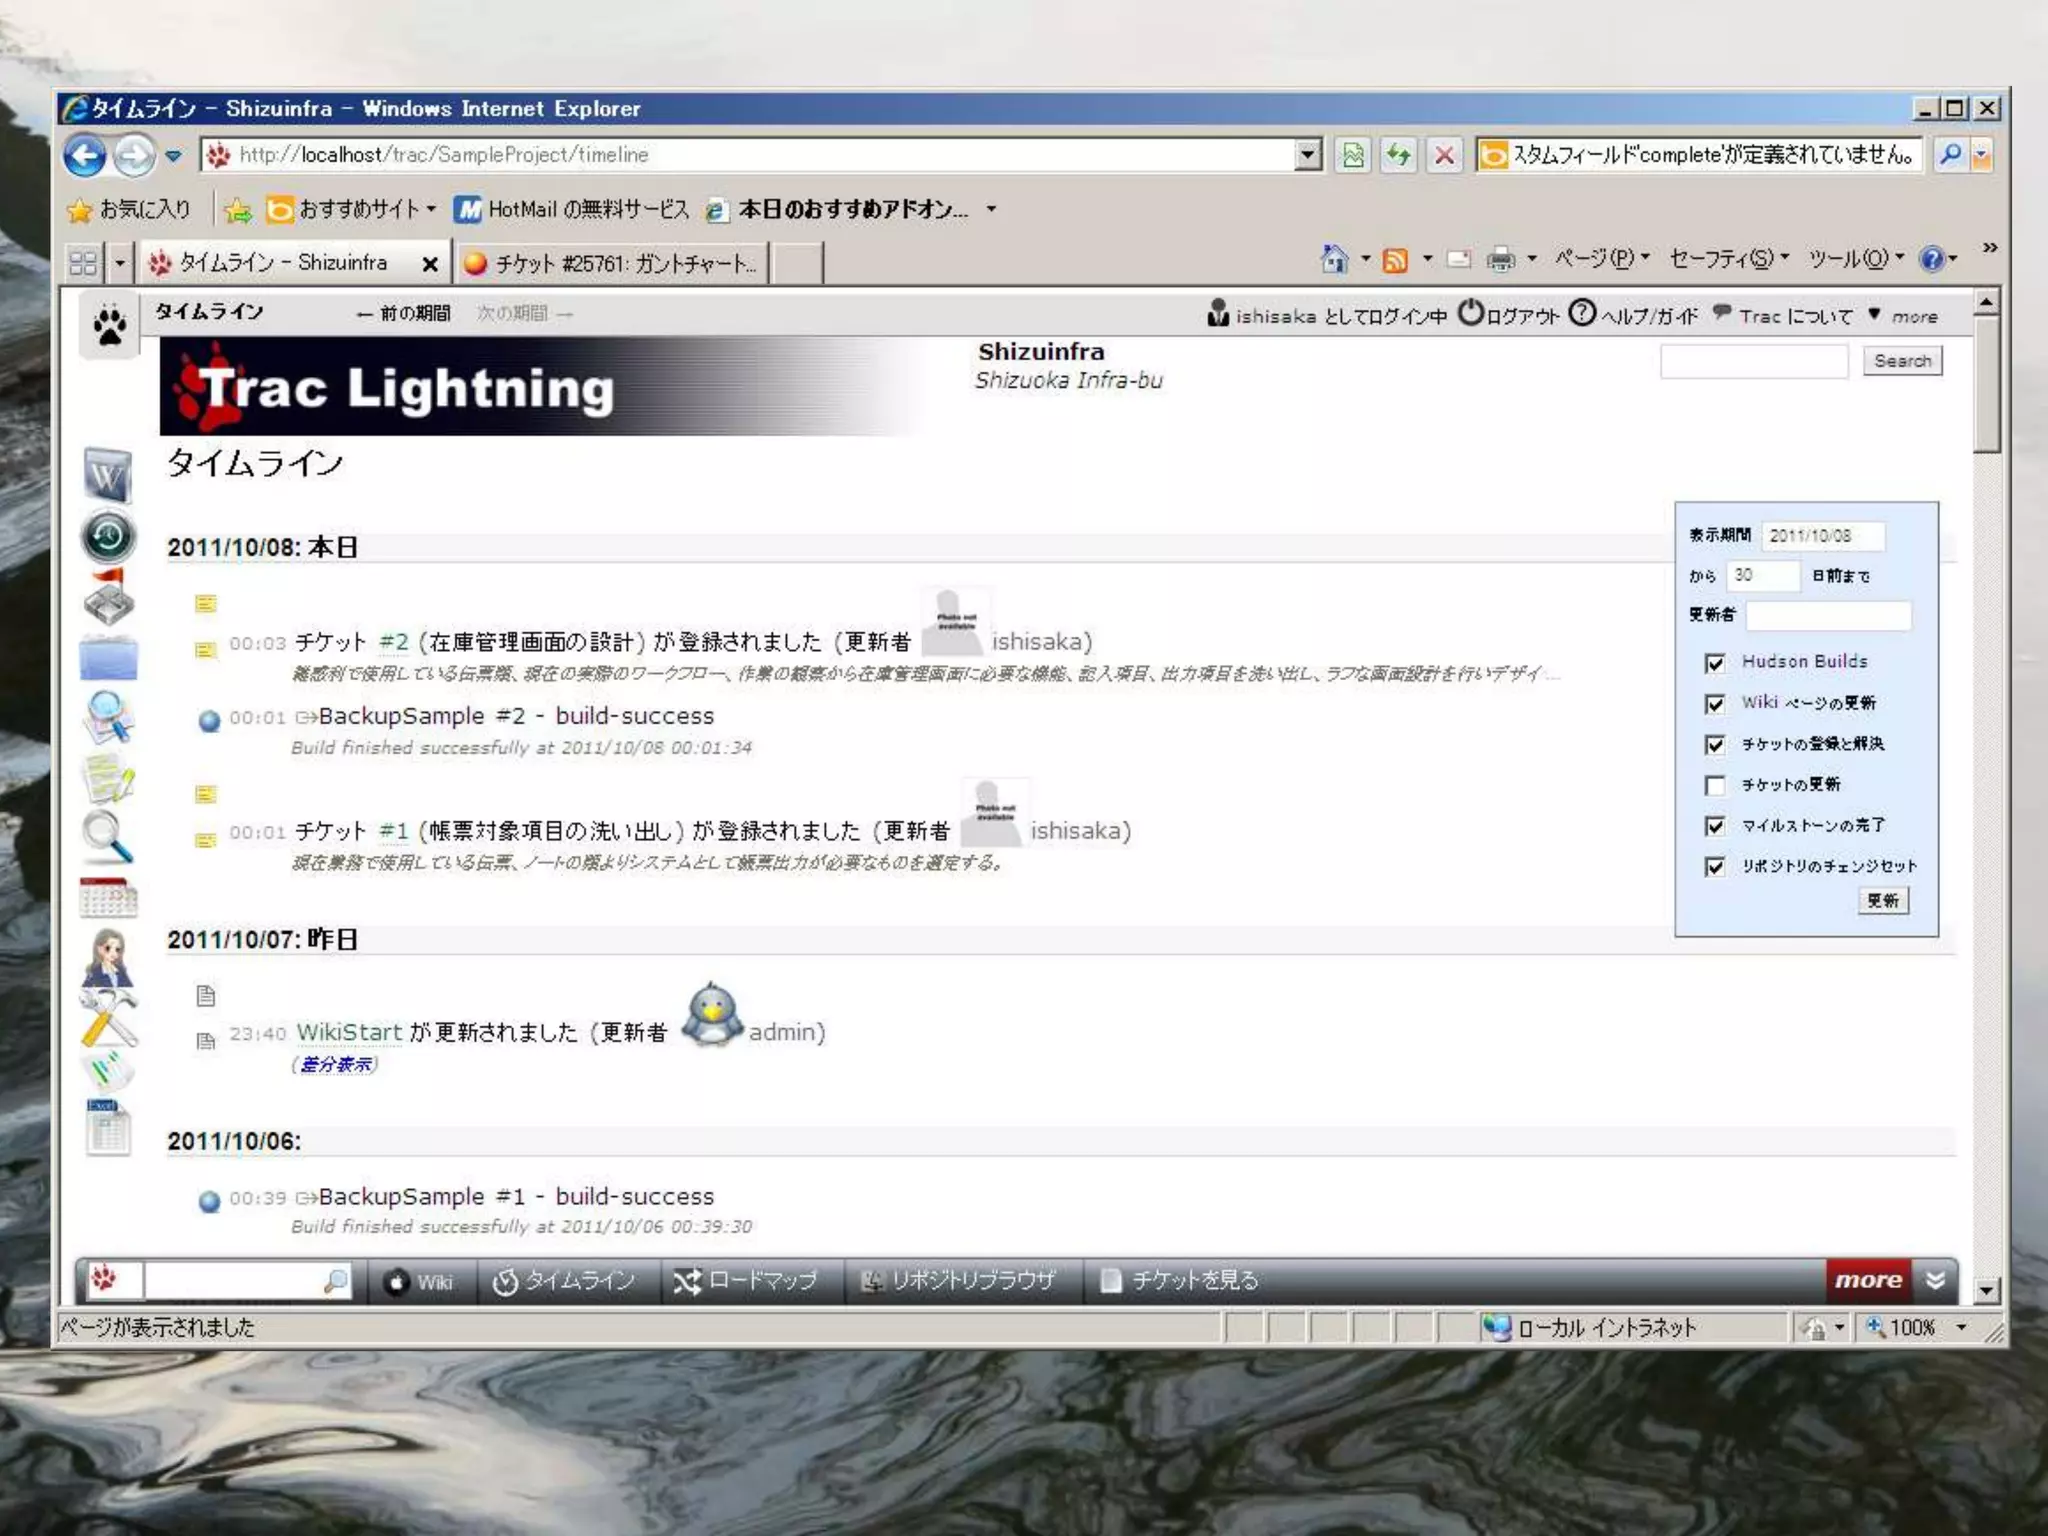Screen dimensions: 2048x1536
Task: Open the Wiki icon in left sidebar
Action: click(107, 476)
